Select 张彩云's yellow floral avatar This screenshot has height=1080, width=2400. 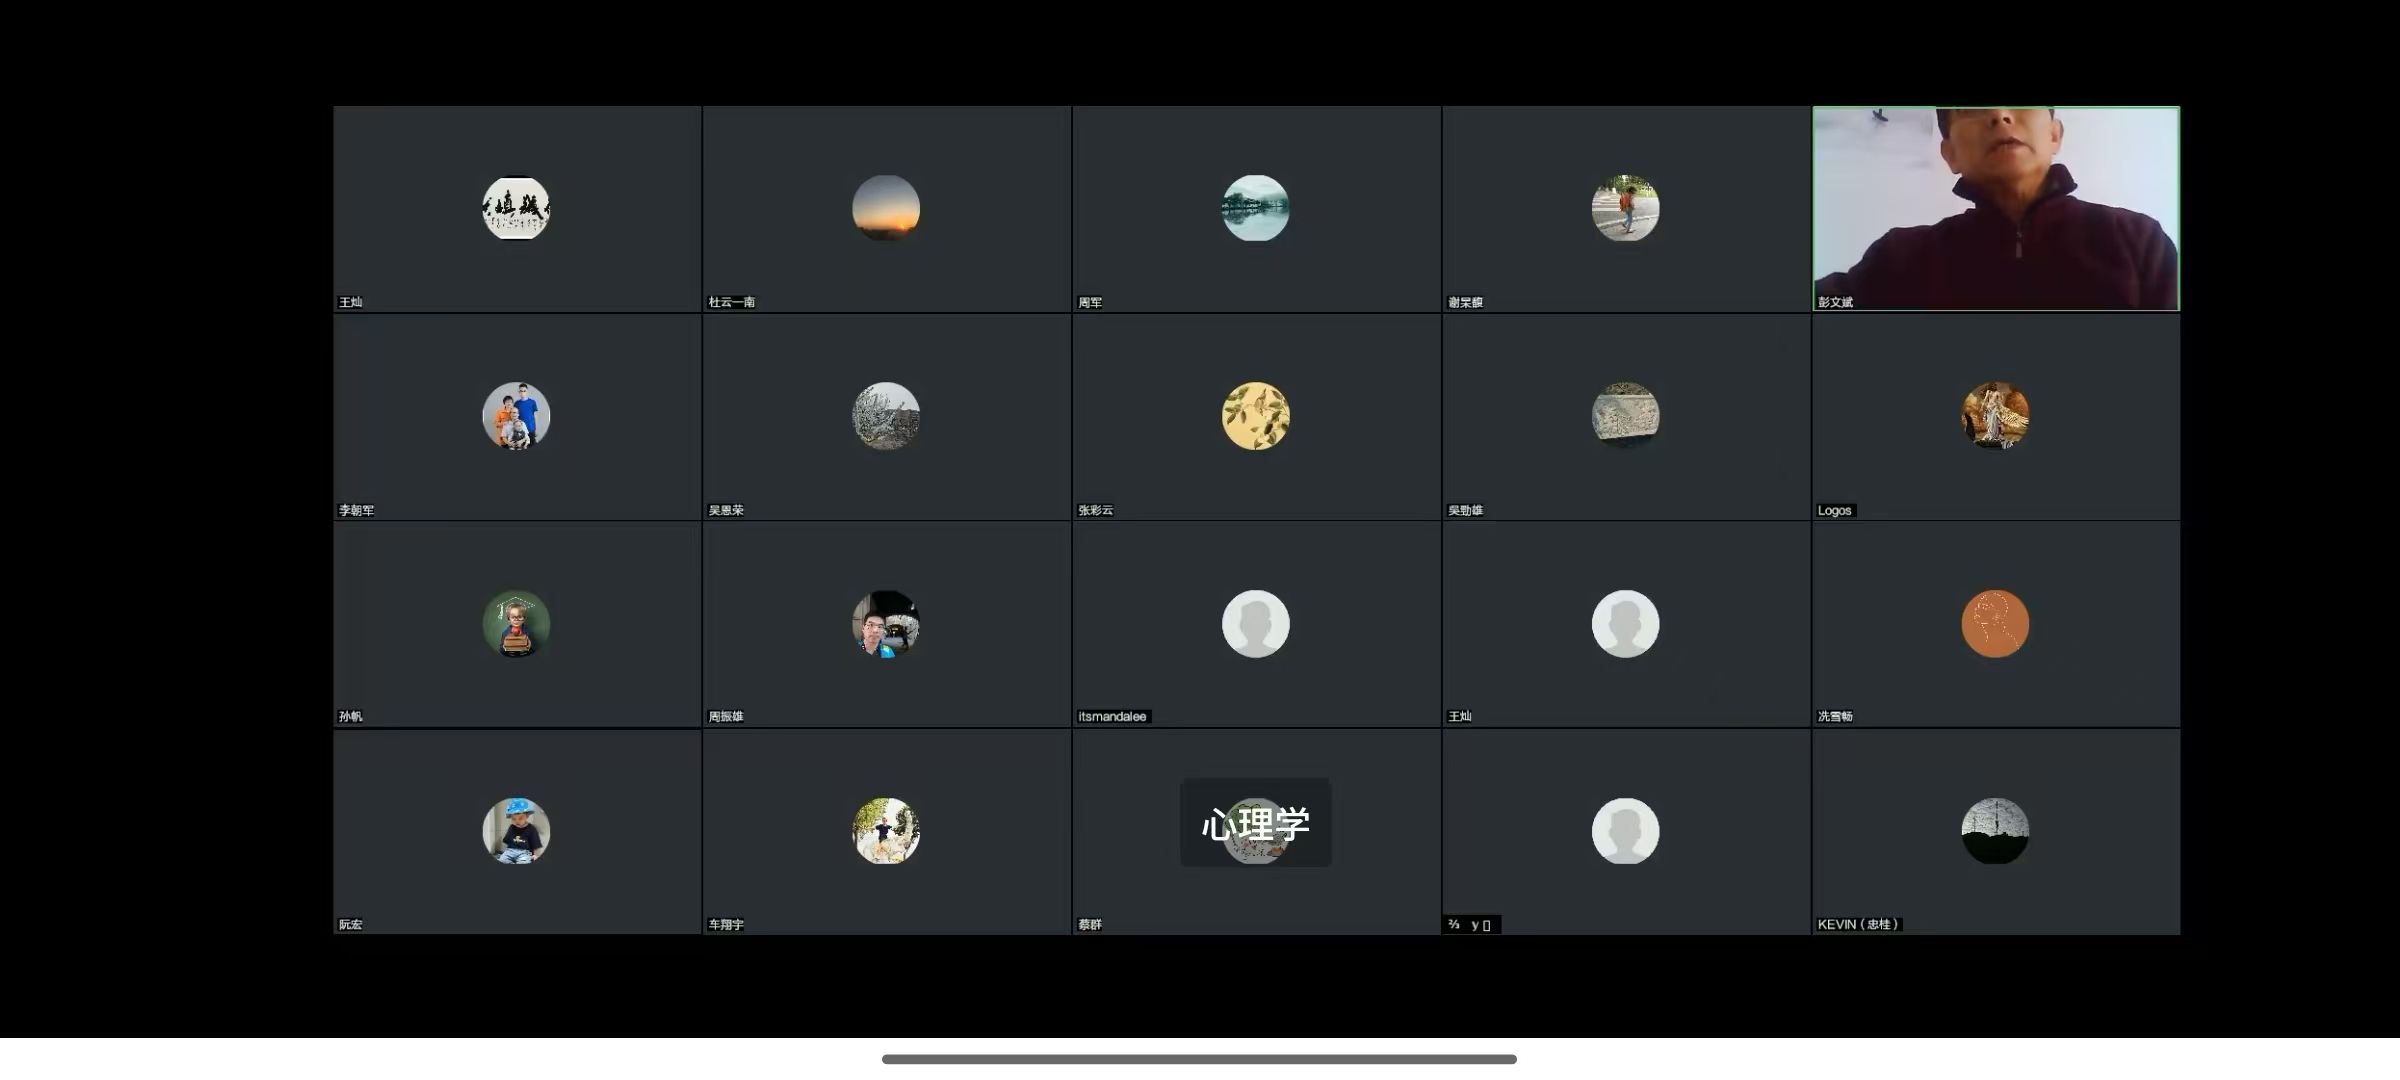coord(1256,416)
